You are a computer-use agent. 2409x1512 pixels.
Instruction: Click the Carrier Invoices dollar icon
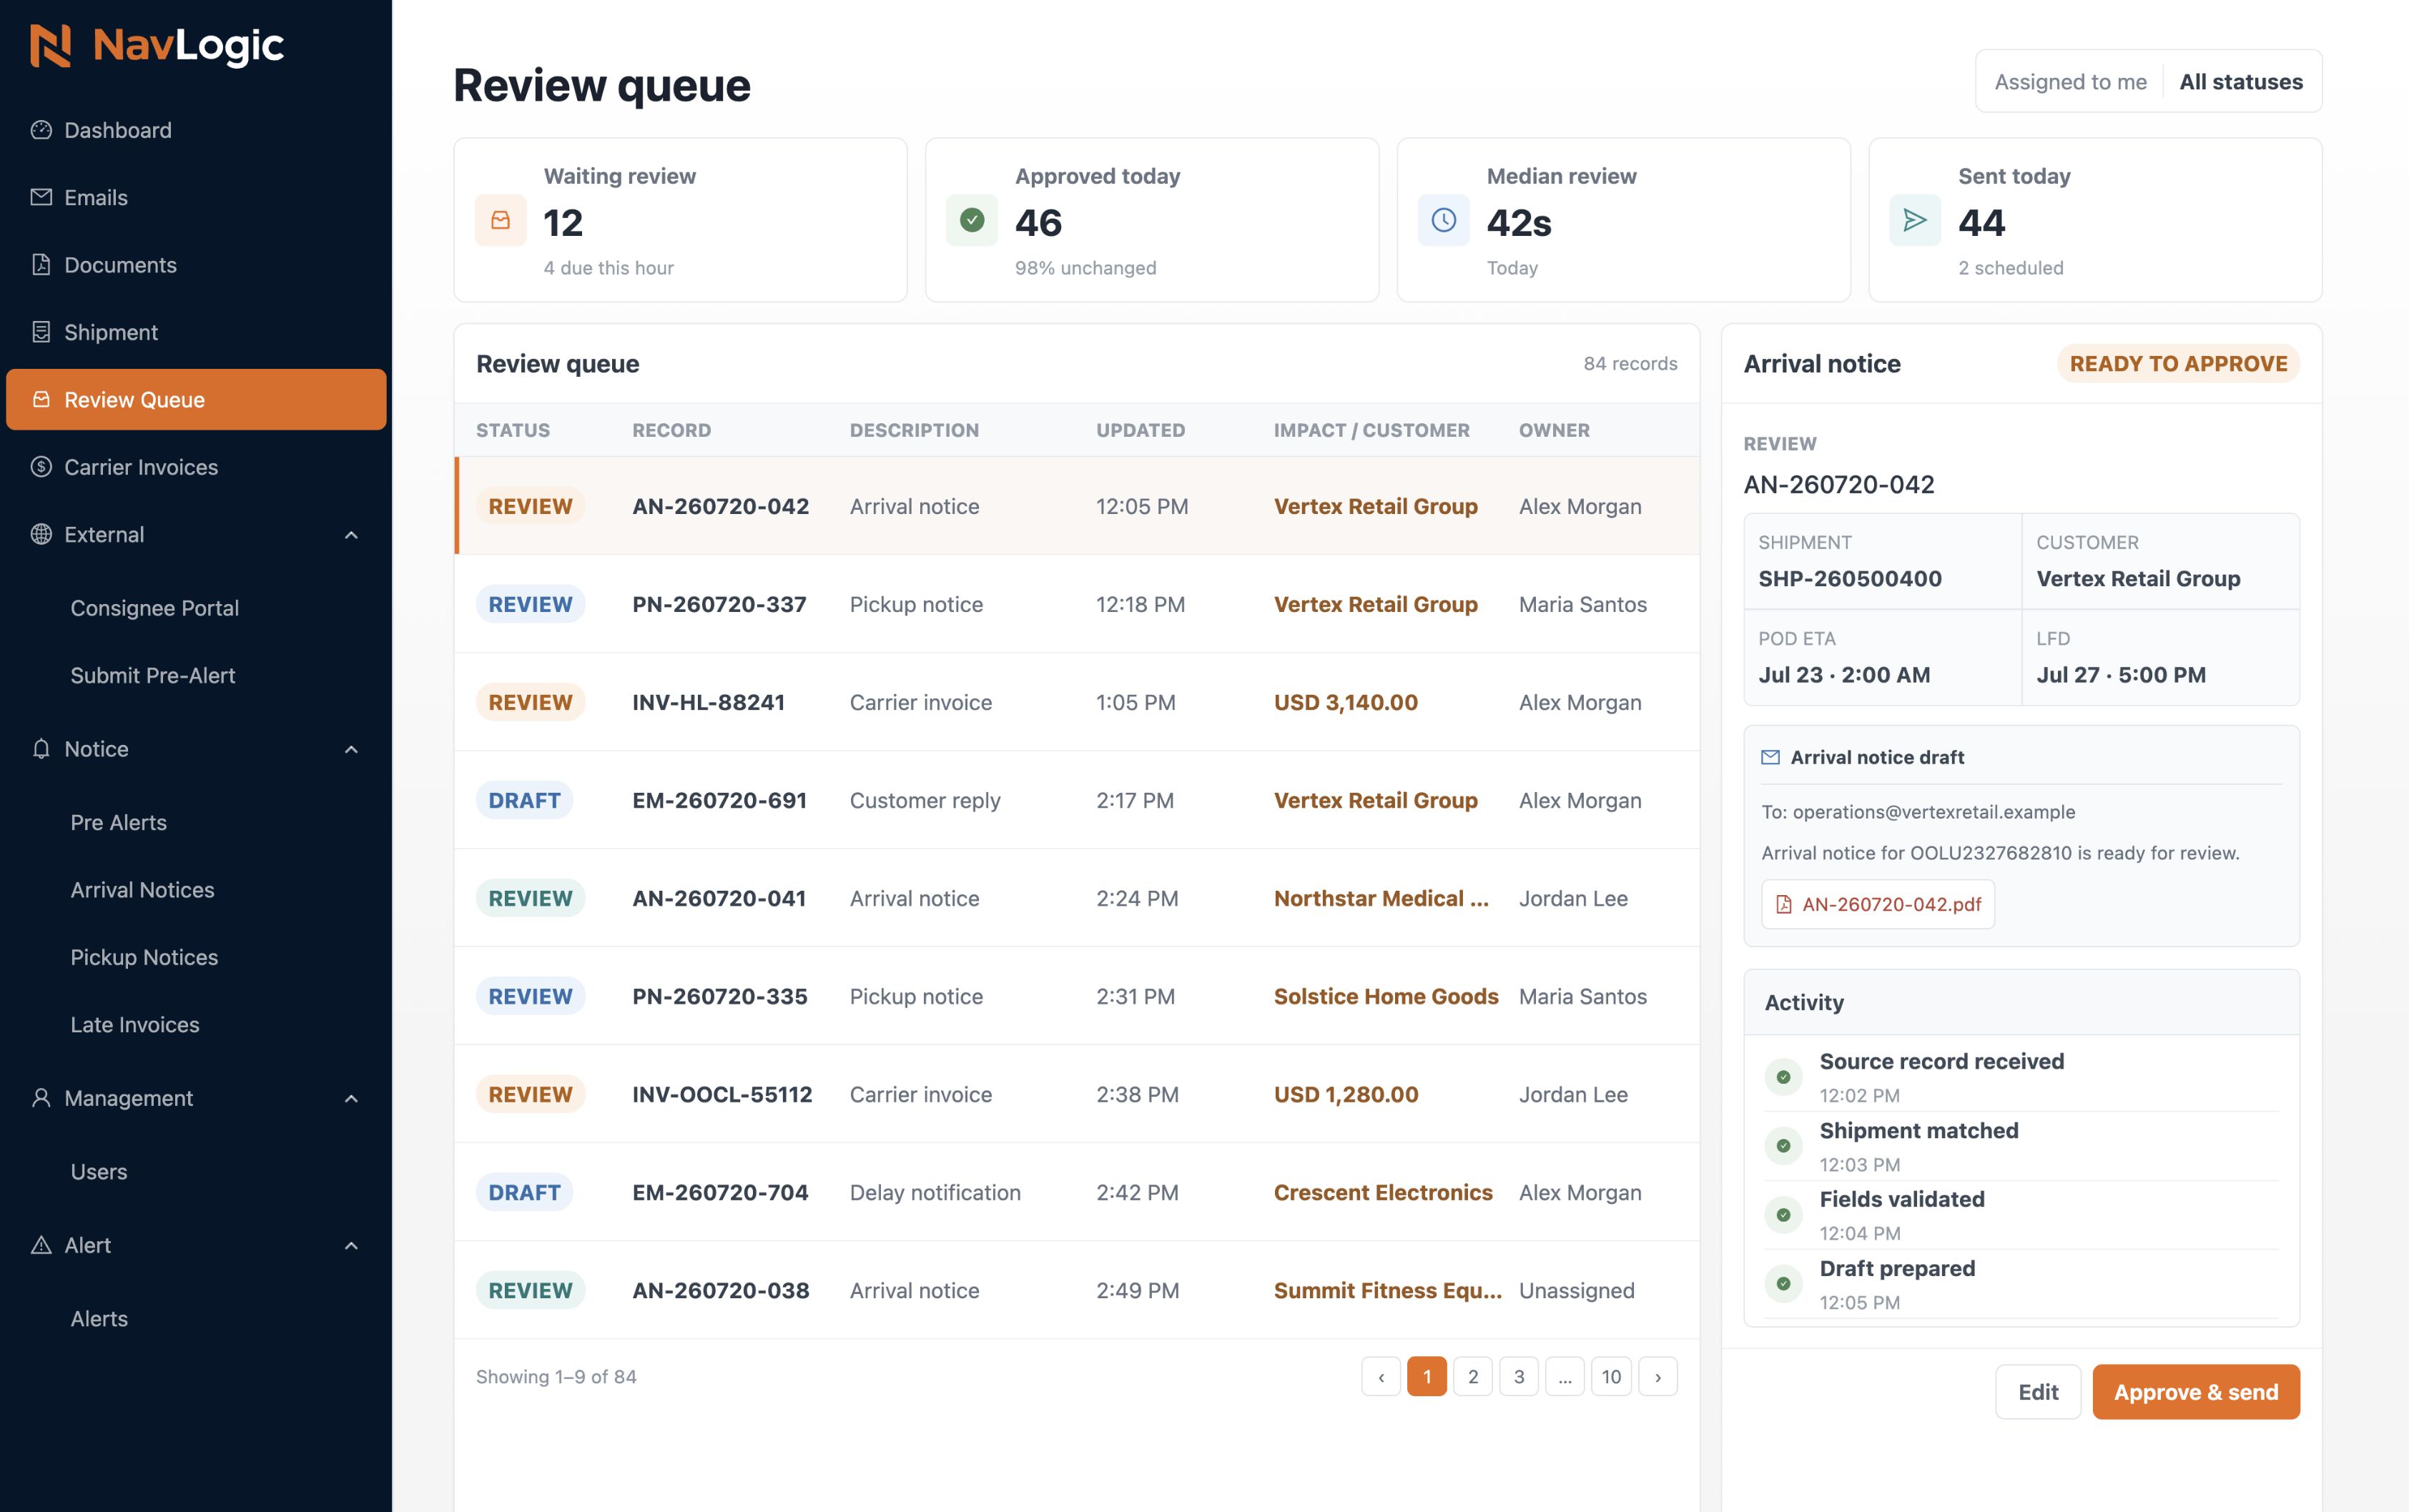point(41,466)
